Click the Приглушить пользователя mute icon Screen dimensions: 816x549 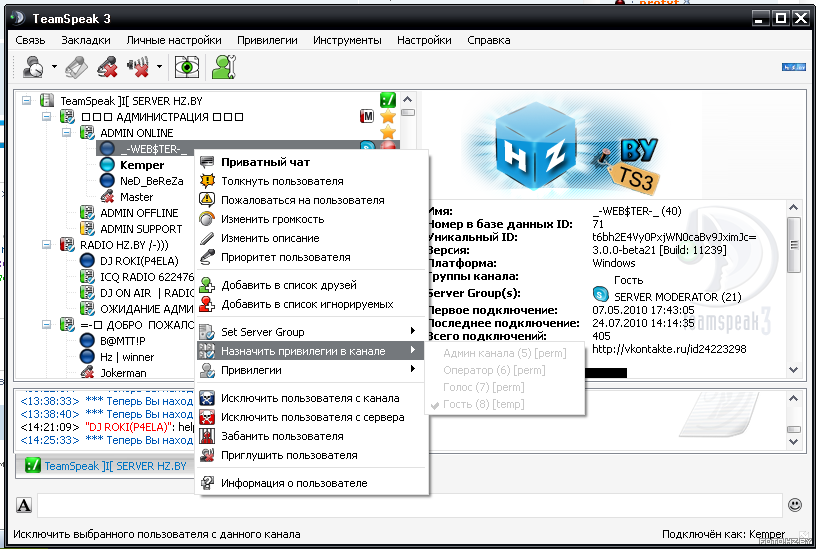(x=207, y=455)
